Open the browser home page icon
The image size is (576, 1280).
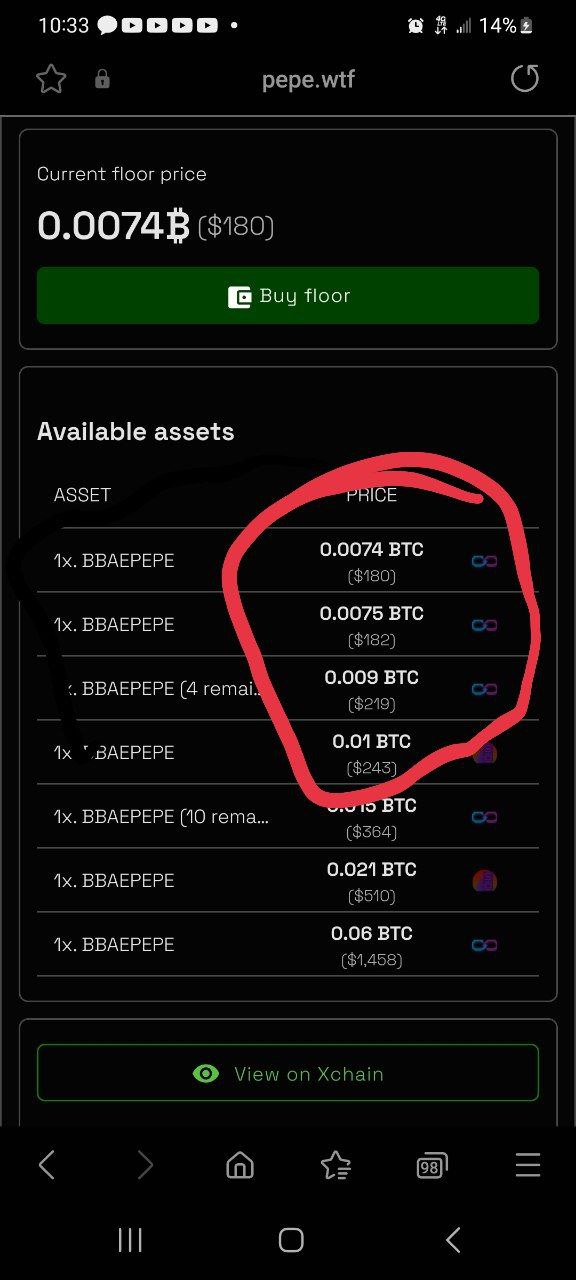(240, 1165)
